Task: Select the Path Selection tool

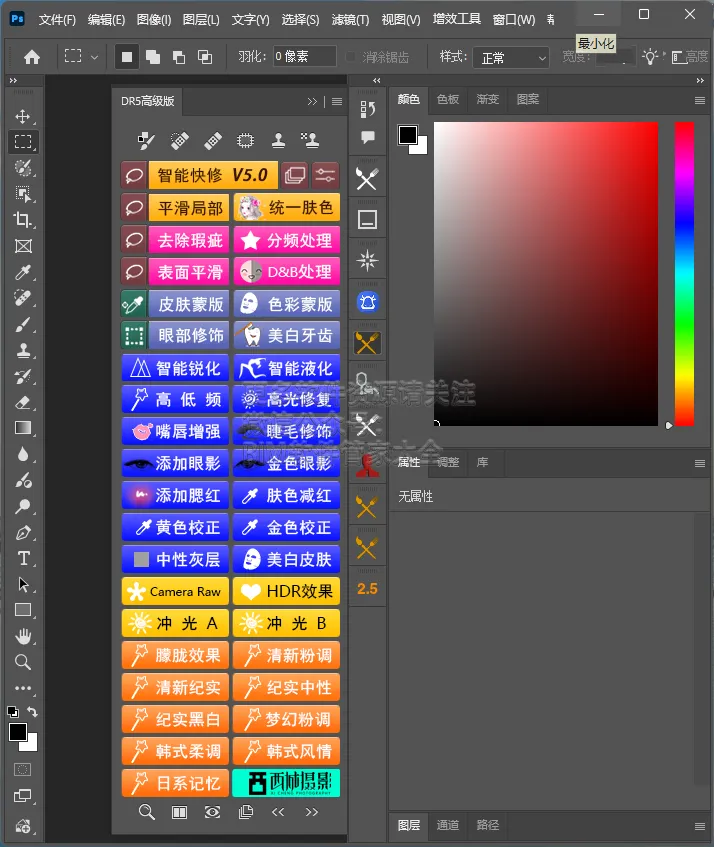Action: coord(23,584)
